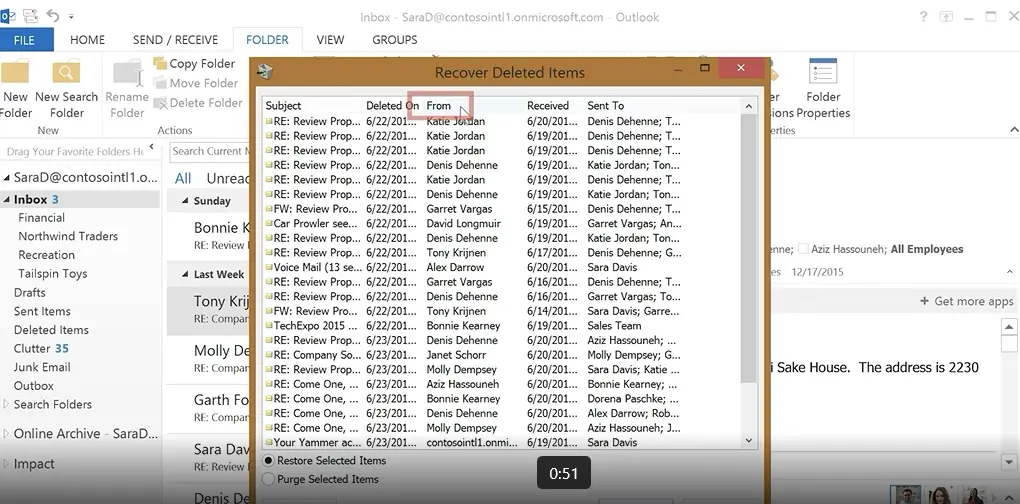This screenshot has height=504, width=1020.
Task: Click Delete Folder in the ribbon
Action: (x=198, y=103)
